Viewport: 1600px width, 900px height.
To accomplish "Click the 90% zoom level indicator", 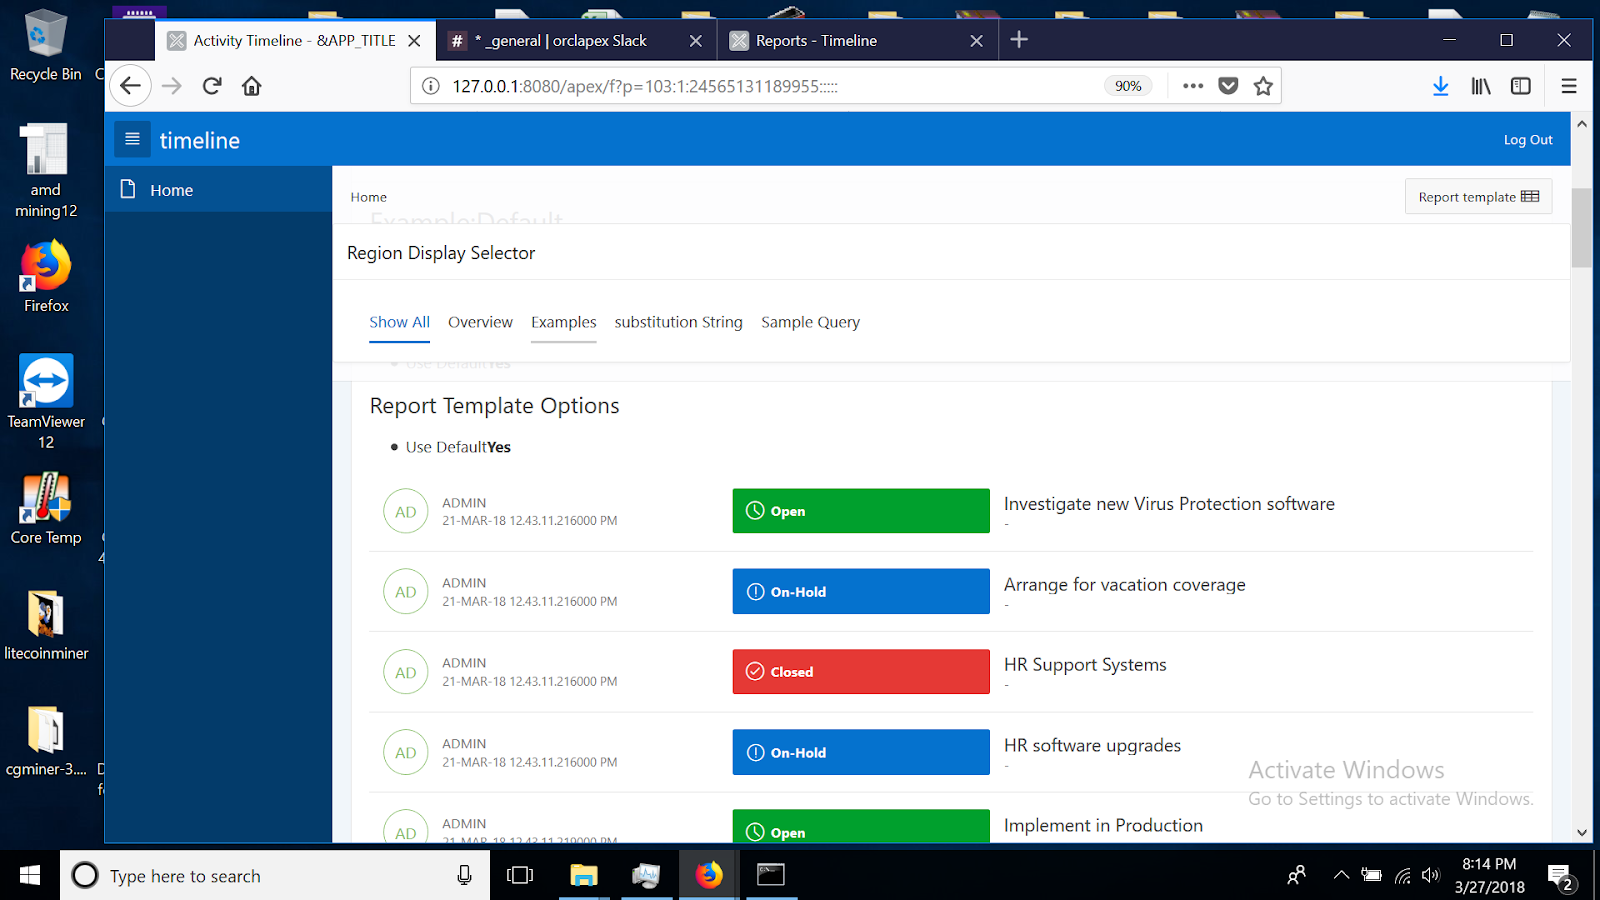I will pyautogui.click(x=1128, y=86).
